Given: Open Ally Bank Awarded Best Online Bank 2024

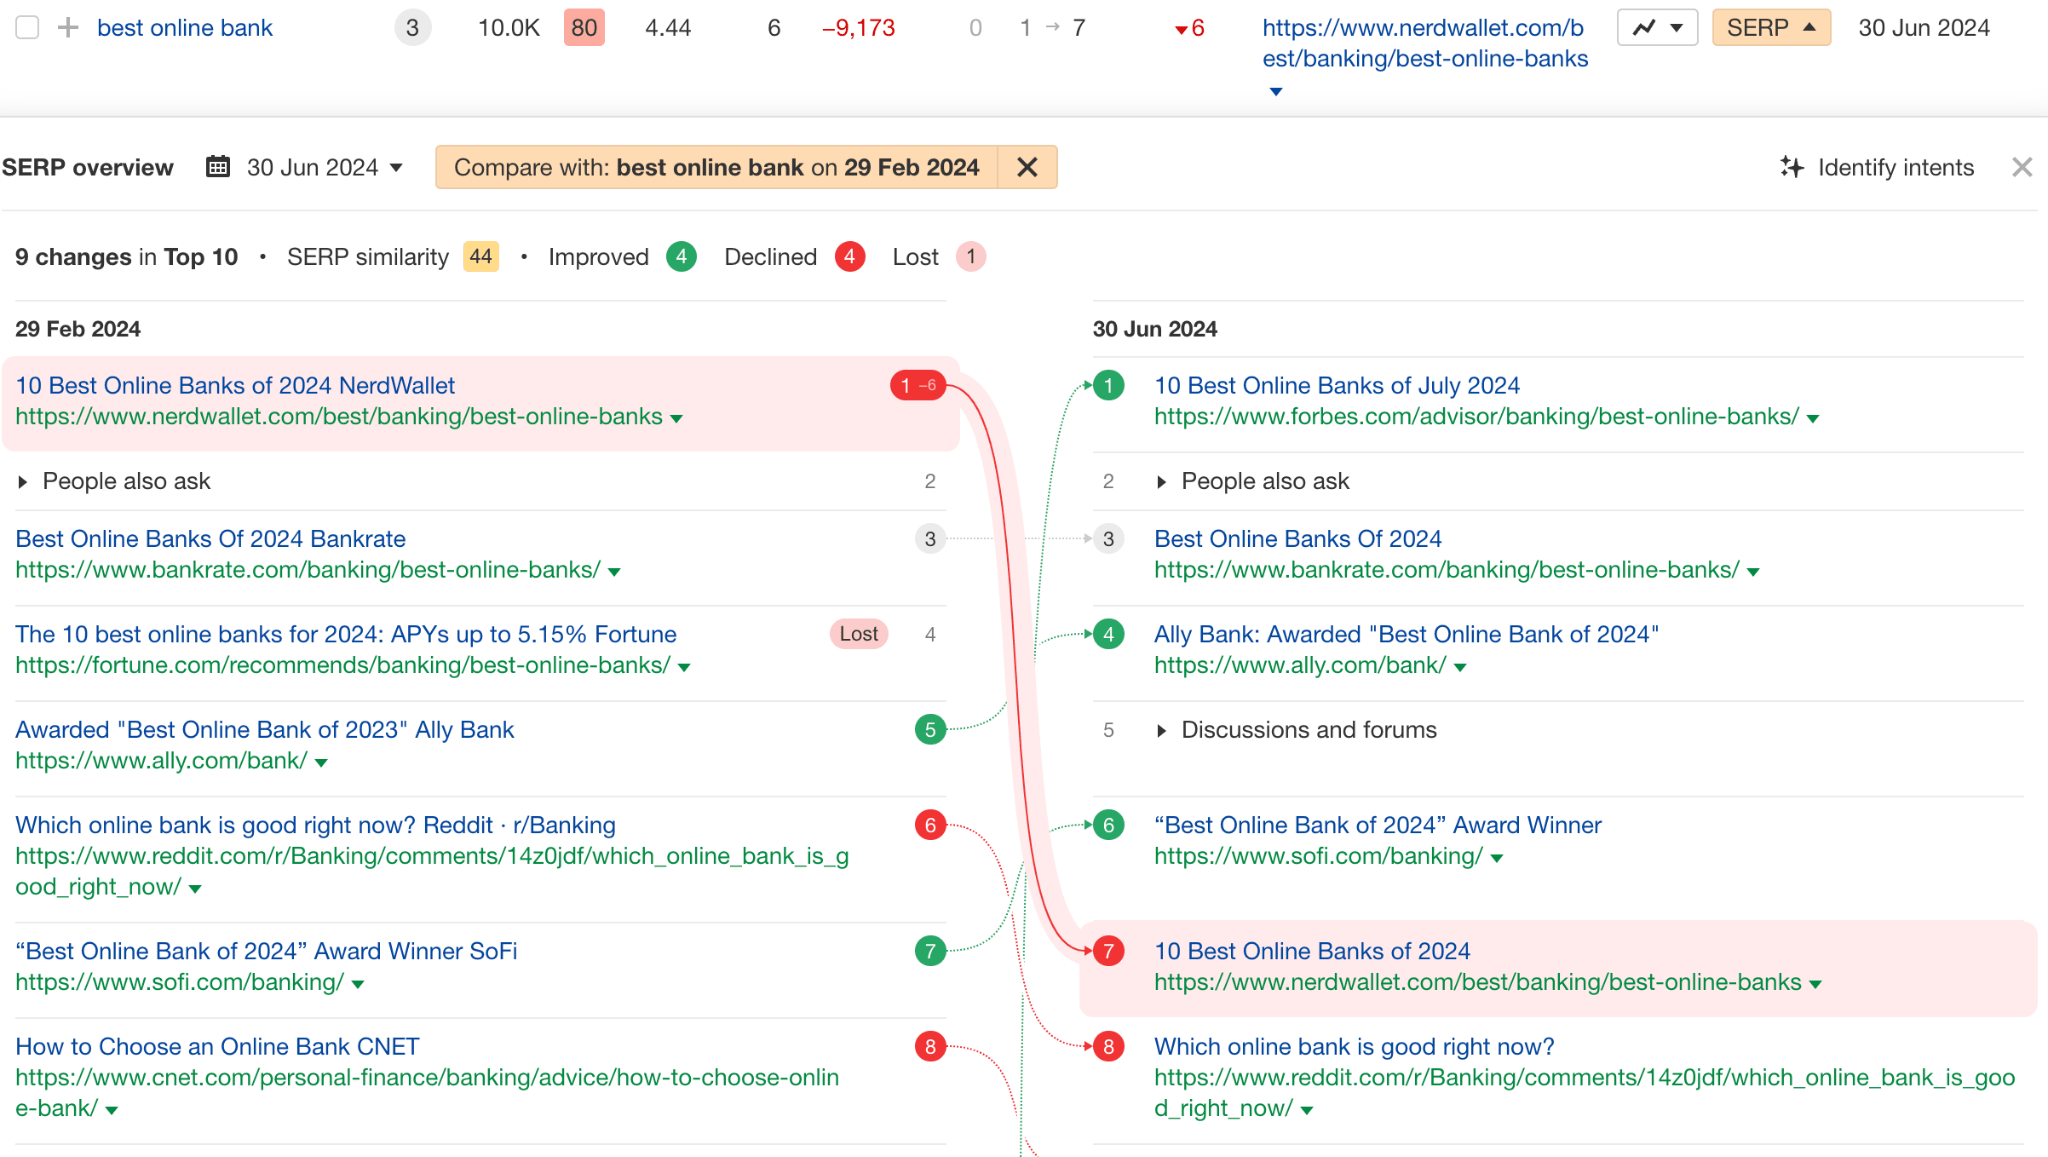Looking at the screenshot, I should [1407, 634].
